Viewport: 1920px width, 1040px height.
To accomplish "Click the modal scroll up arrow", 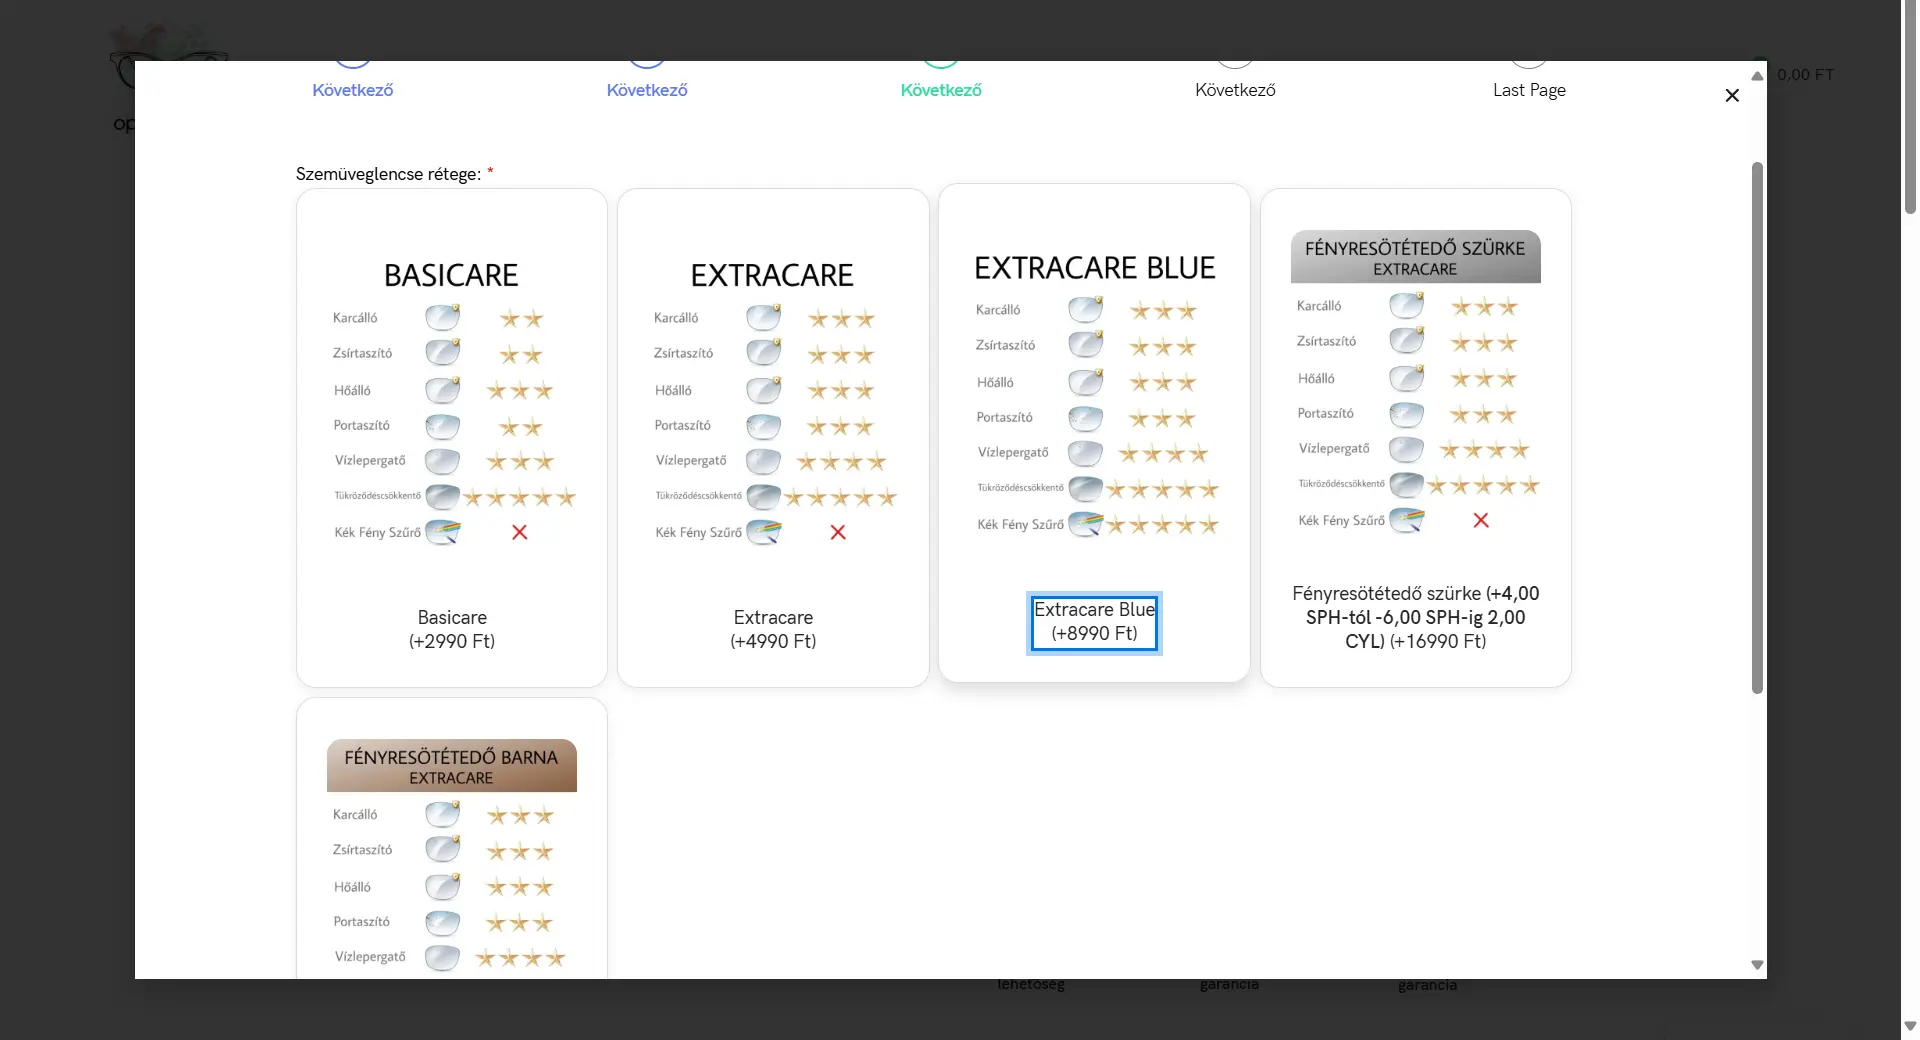I will pos(1757,76).
